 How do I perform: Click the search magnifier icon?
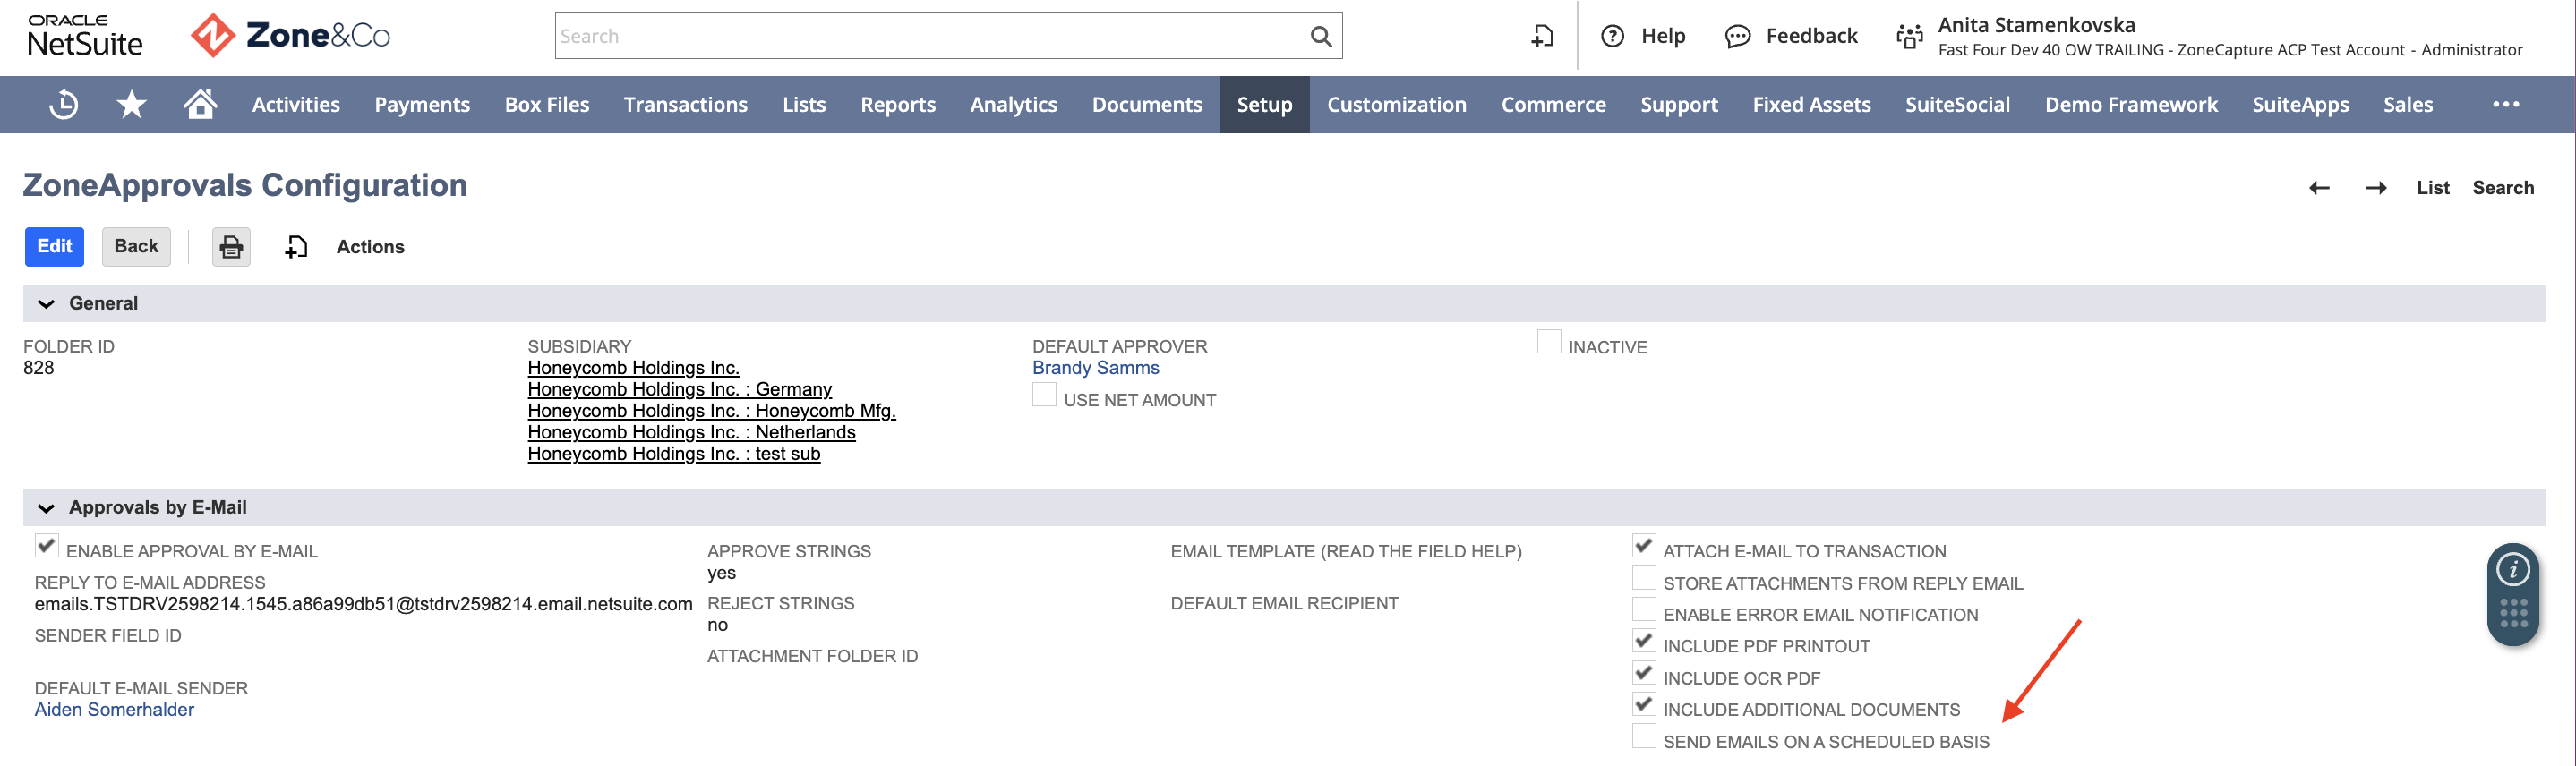1320,36
